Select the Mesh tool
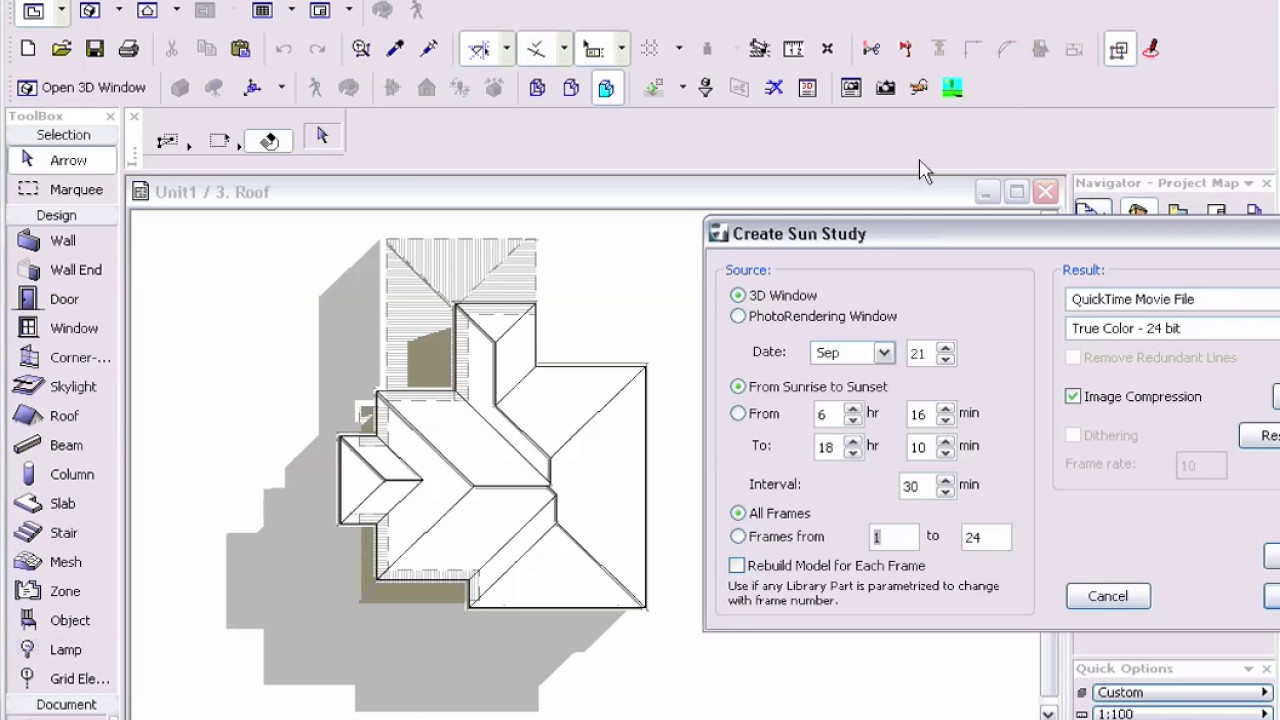The image size is (1280, 720). pos(62,562)
